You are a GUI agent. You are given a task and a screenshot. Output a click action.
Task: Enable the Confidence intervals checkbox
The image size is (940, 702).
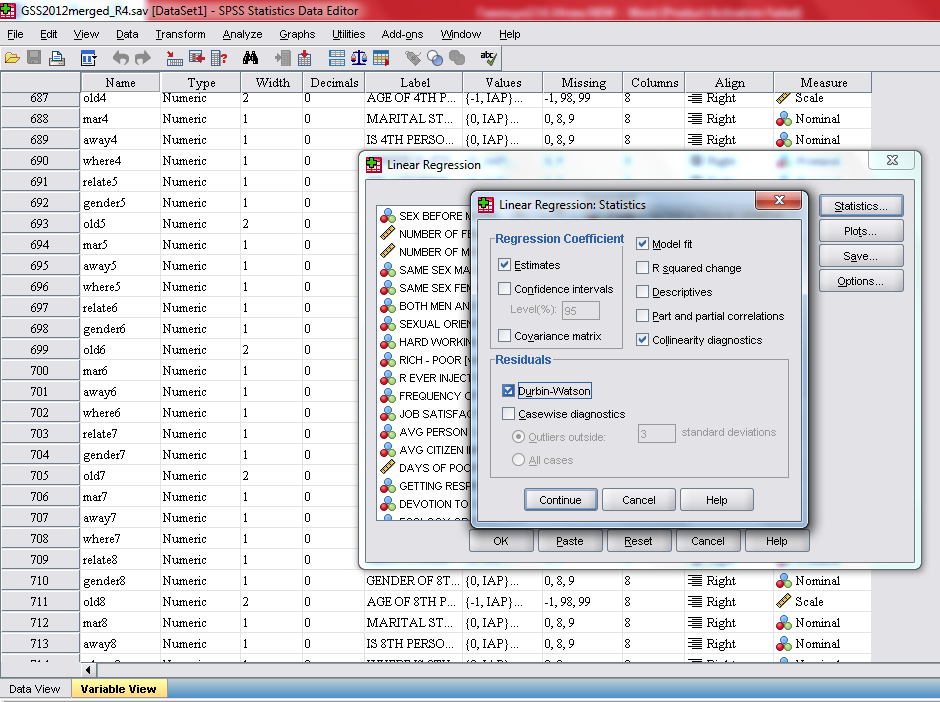tap(504, 289)
